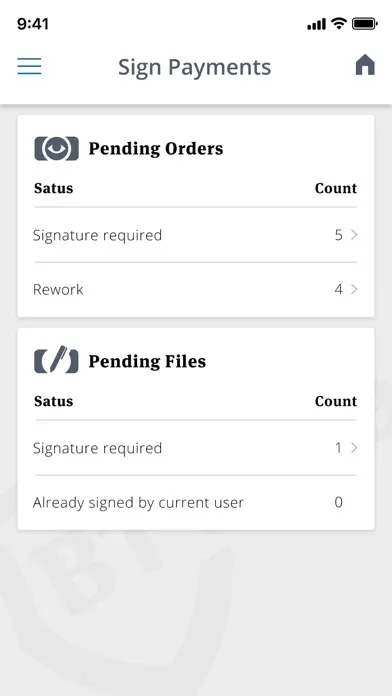
Task: Expand the Rework row chevron
Action: (x=354, y=289)
